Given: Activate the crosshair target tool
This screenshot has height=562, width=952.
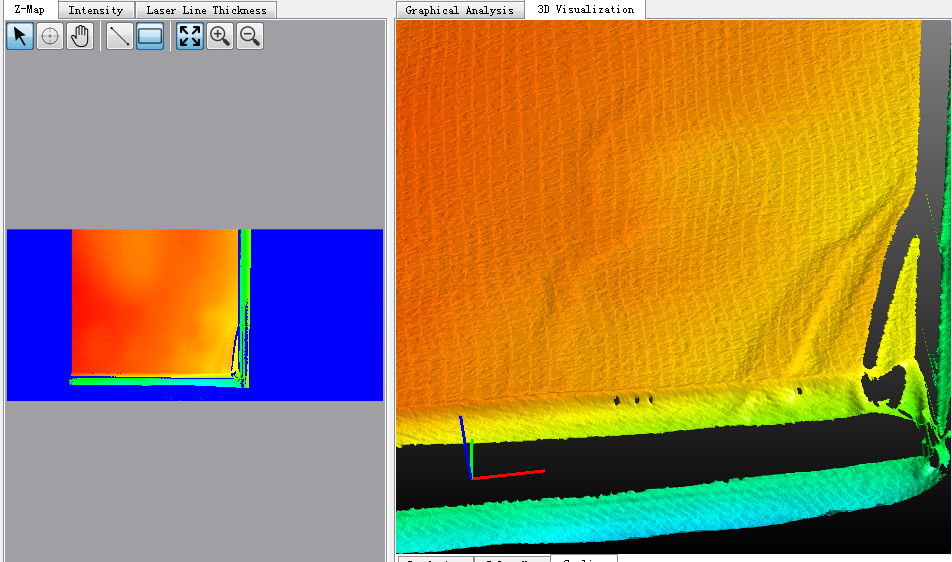Looking at the screenshot, I should tap(50, 37).
